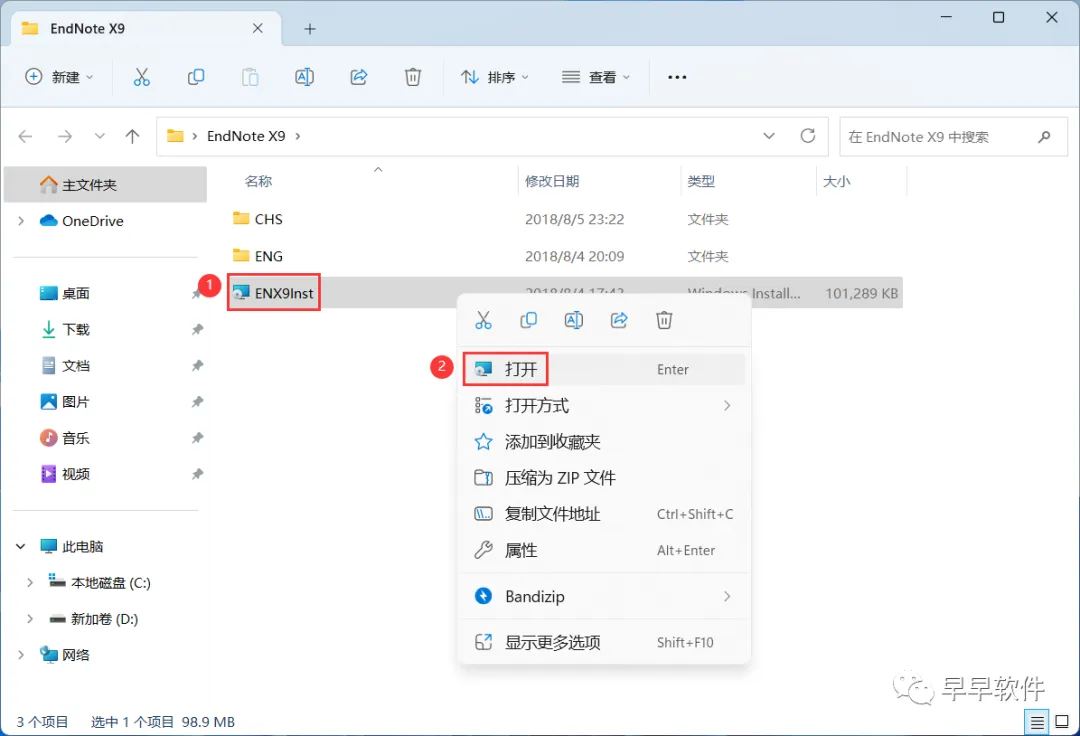Open the 新建 (New) dropdown
Screen dimensions: 1080x736
tap(59, 77)
